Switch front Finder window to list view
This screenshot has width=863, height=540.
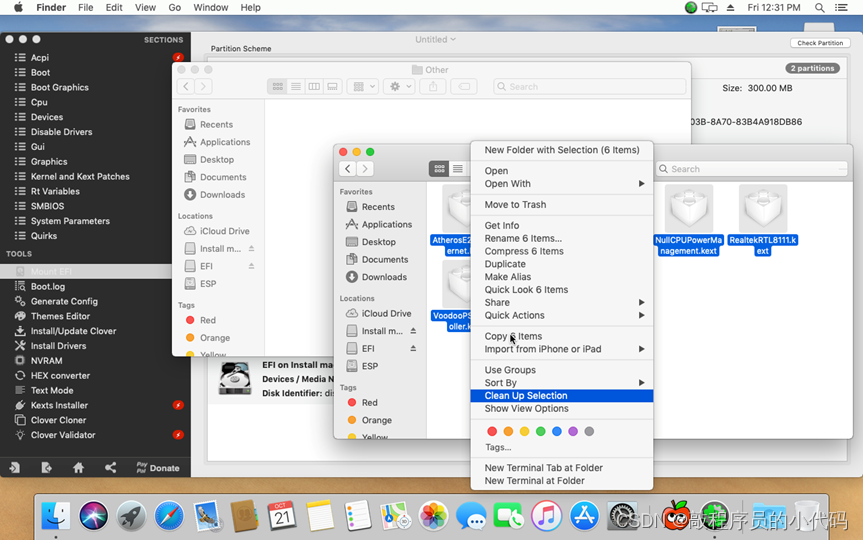pyautogui.click(x=457, y=169)
